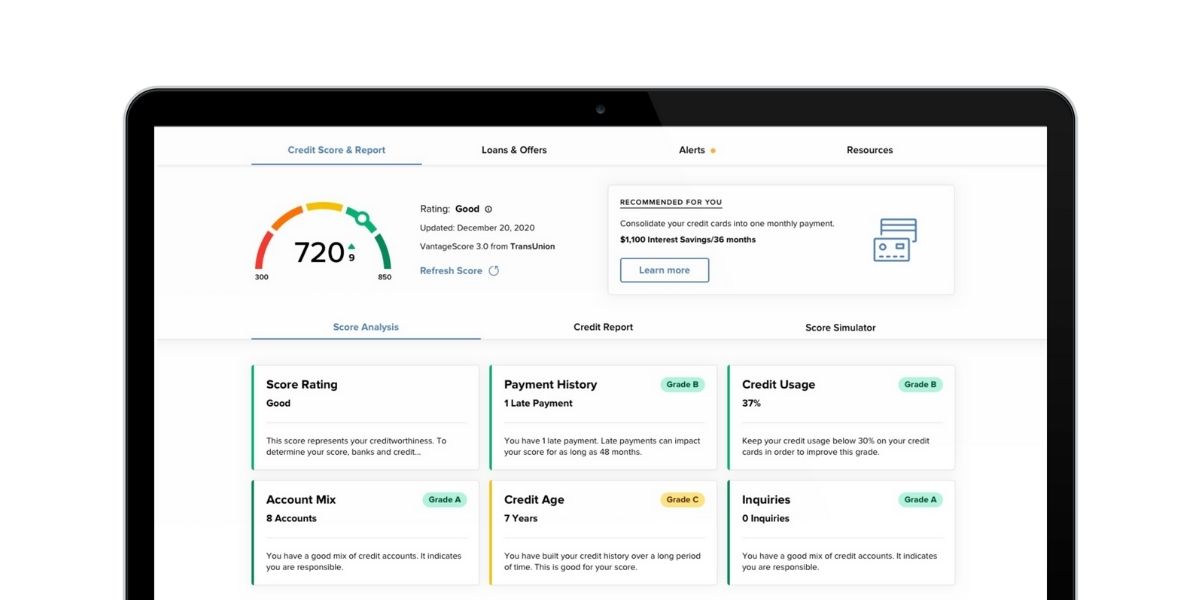This screenshot has height=600, width=1200.
Task: Click the refresh arrow icon beside Refresh Score
Action: point(494,271)
